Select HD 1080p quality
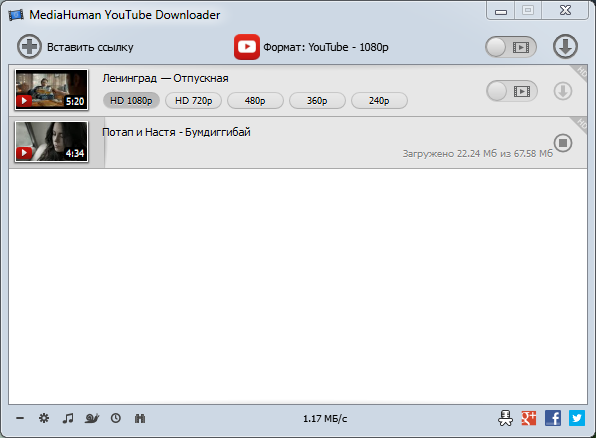 coord(131,101)
